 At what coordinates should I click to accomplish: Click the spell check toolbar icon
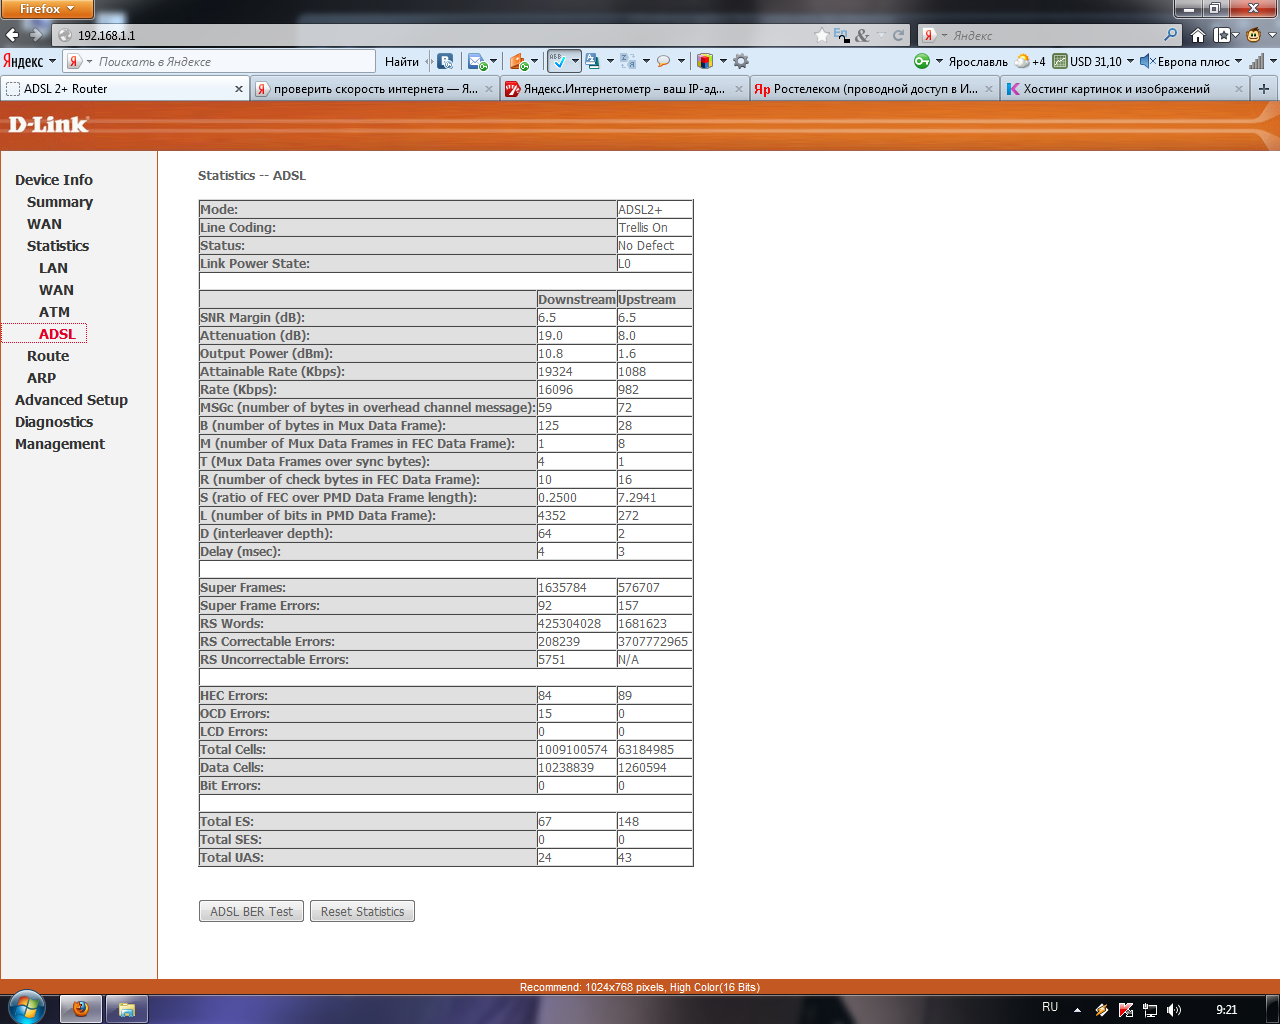tap(558, 61)
